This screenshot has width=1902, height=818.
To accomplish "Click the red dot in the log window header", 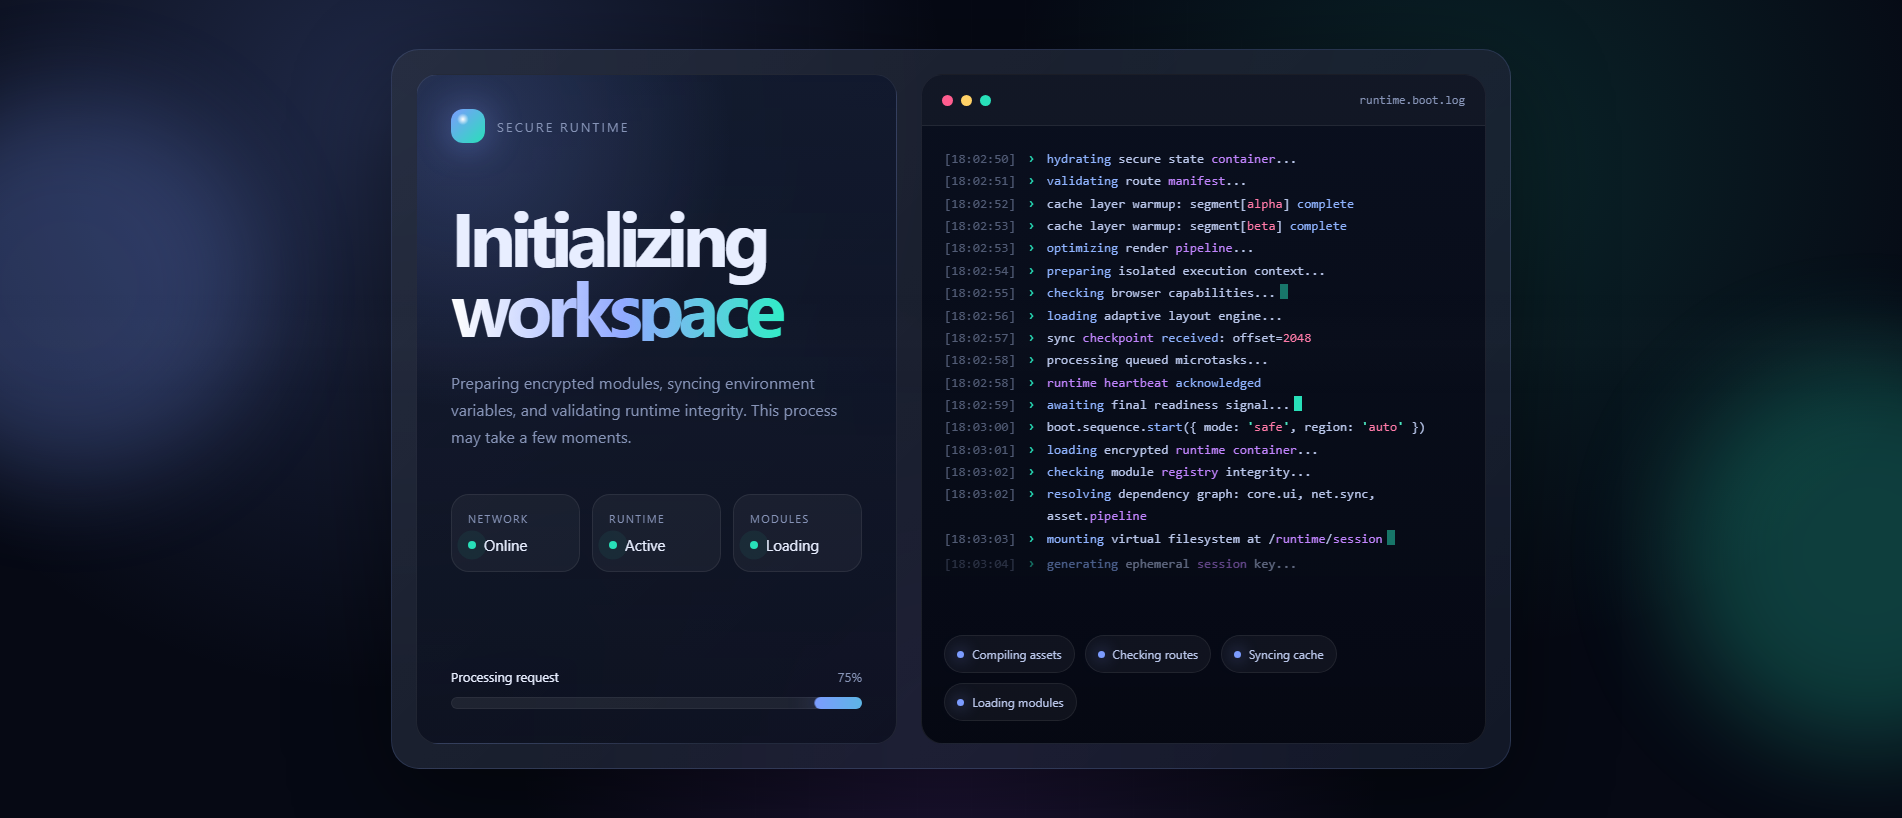I will pyautogui.click(x=947, y=100).
